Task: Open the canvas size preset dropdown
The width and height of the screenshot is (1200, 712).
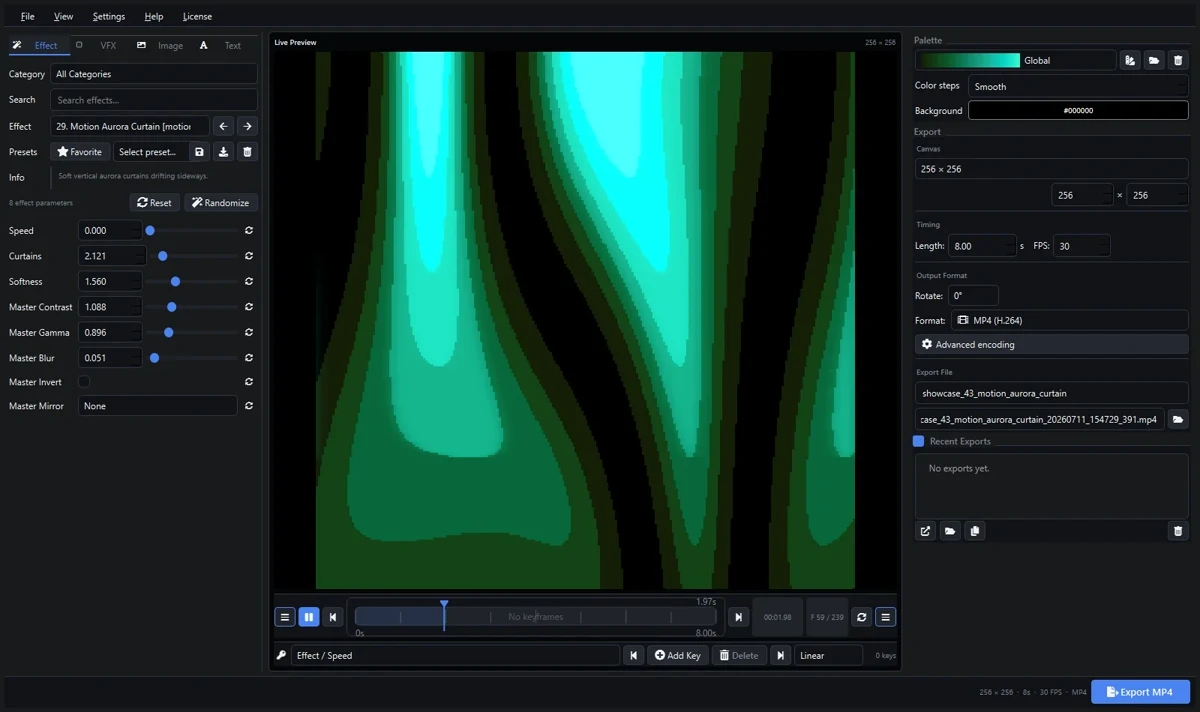Action: point(1052,169)
